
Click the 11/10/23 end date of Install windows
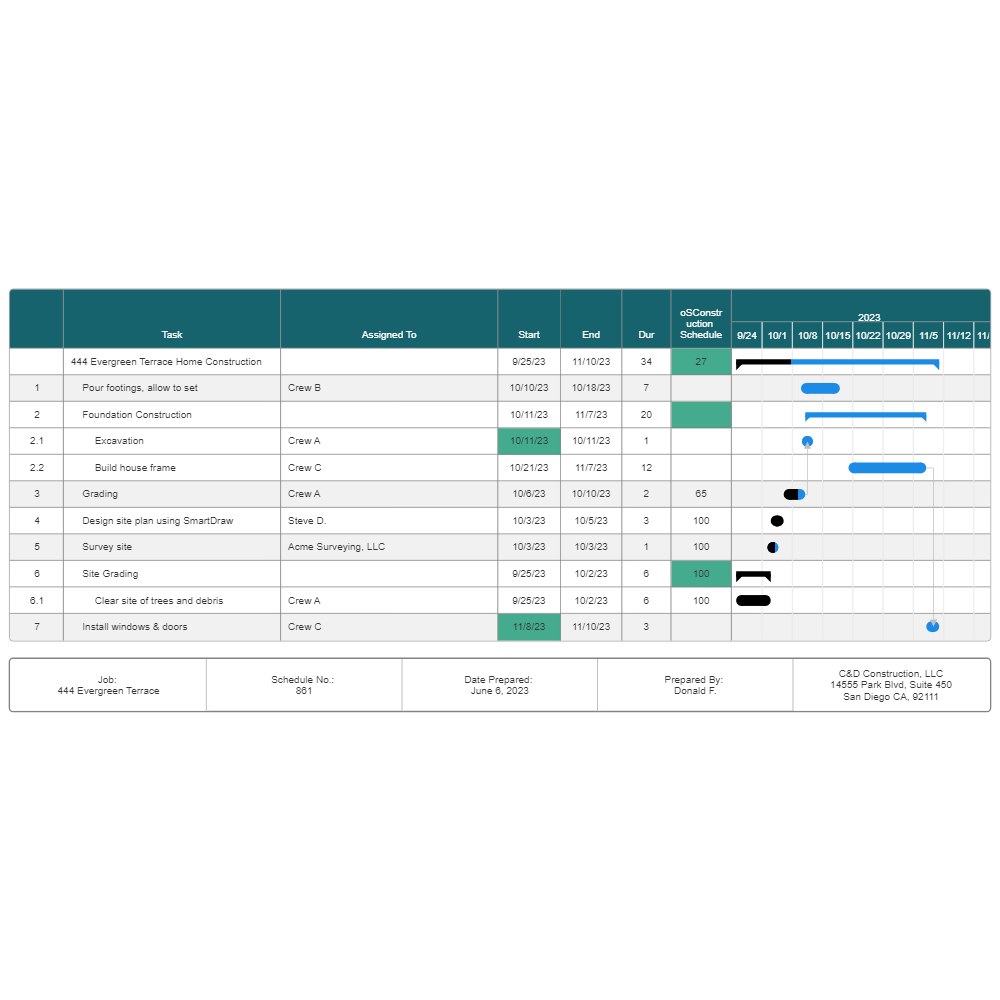[x=591, y=627]
